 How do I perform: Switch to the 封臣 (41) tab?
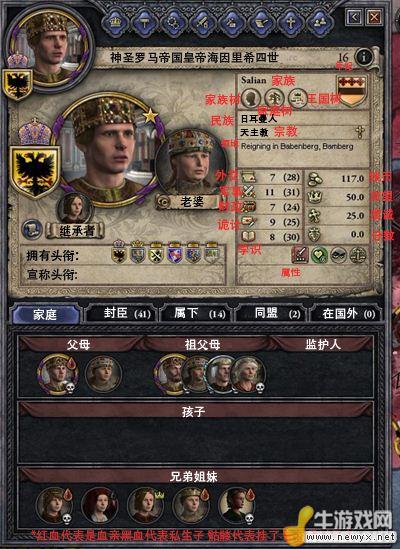click(122, 313)
